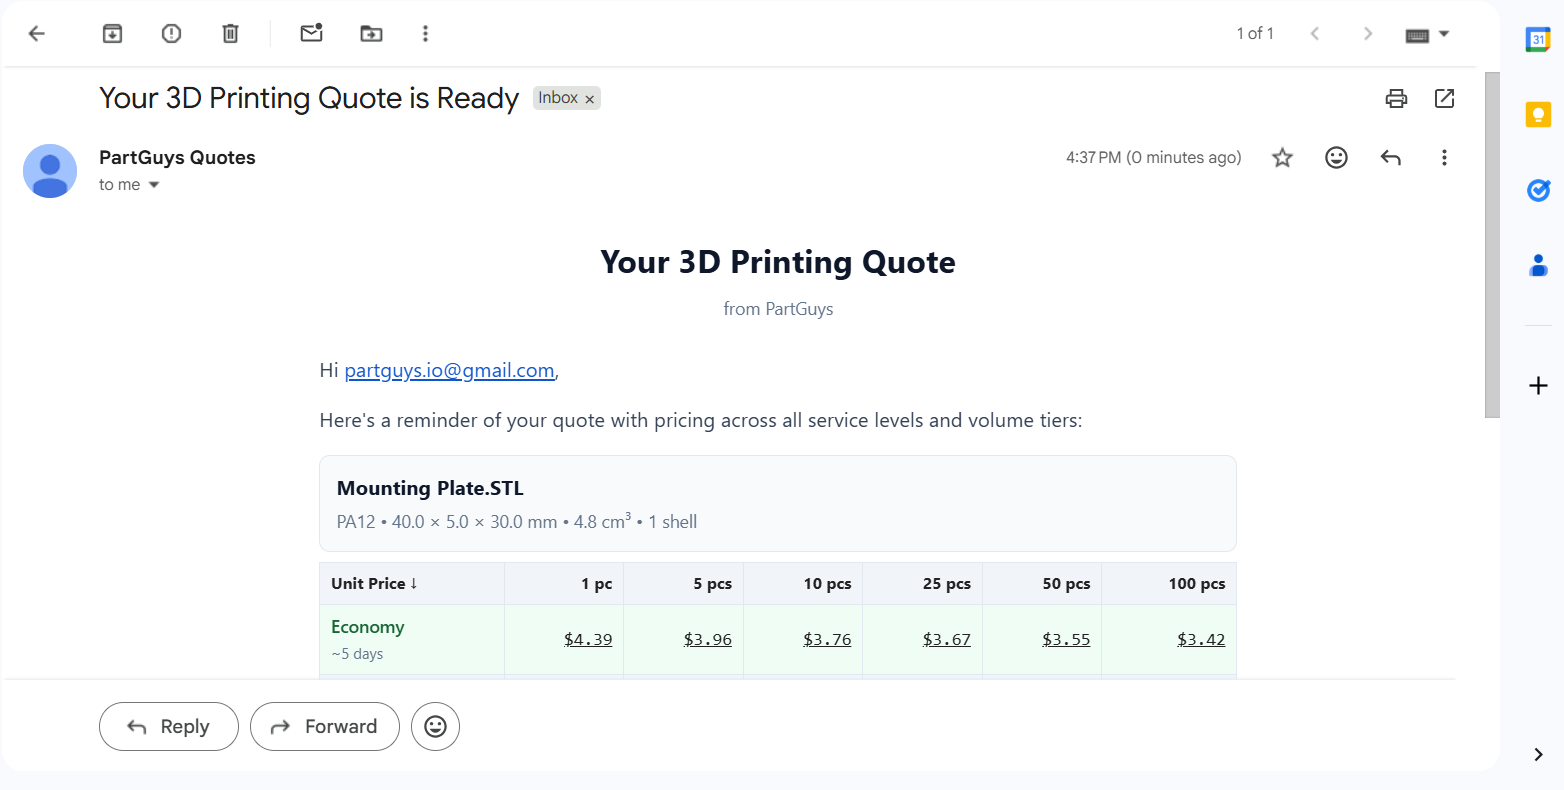Screen dimensions: 1564x790
Task: Delete this email with trash icon
Action: pyautogui.click(x=230, y=34)
